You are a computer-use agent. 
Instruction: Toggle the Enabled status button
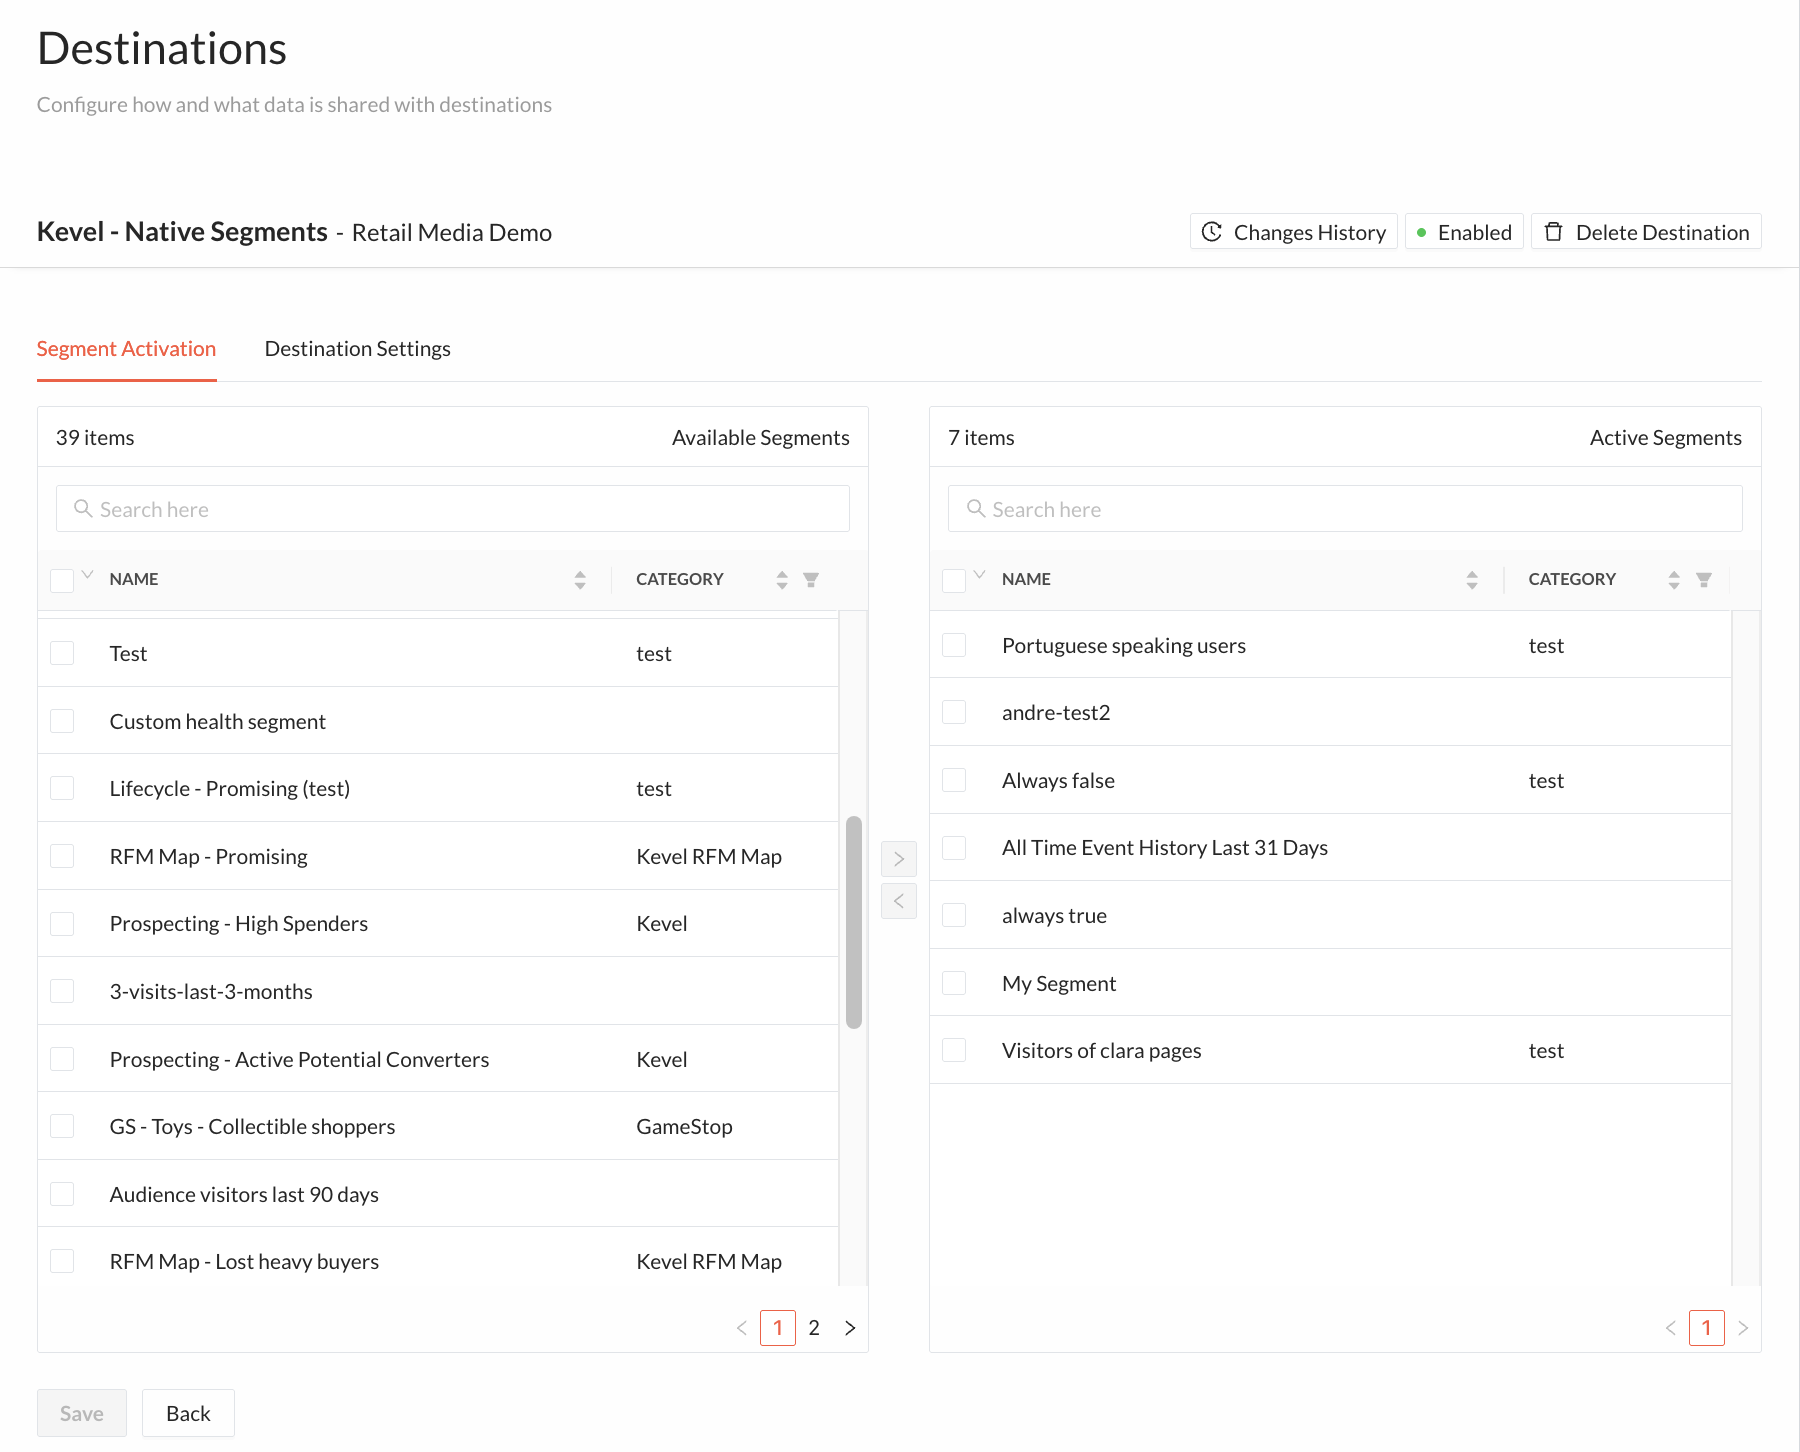point(1464,232)
